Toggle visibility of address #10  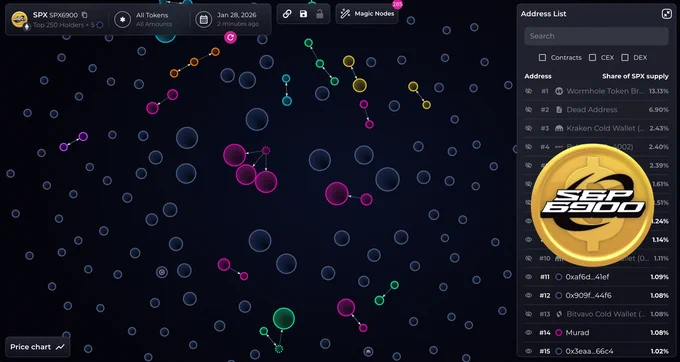(528, 258)
